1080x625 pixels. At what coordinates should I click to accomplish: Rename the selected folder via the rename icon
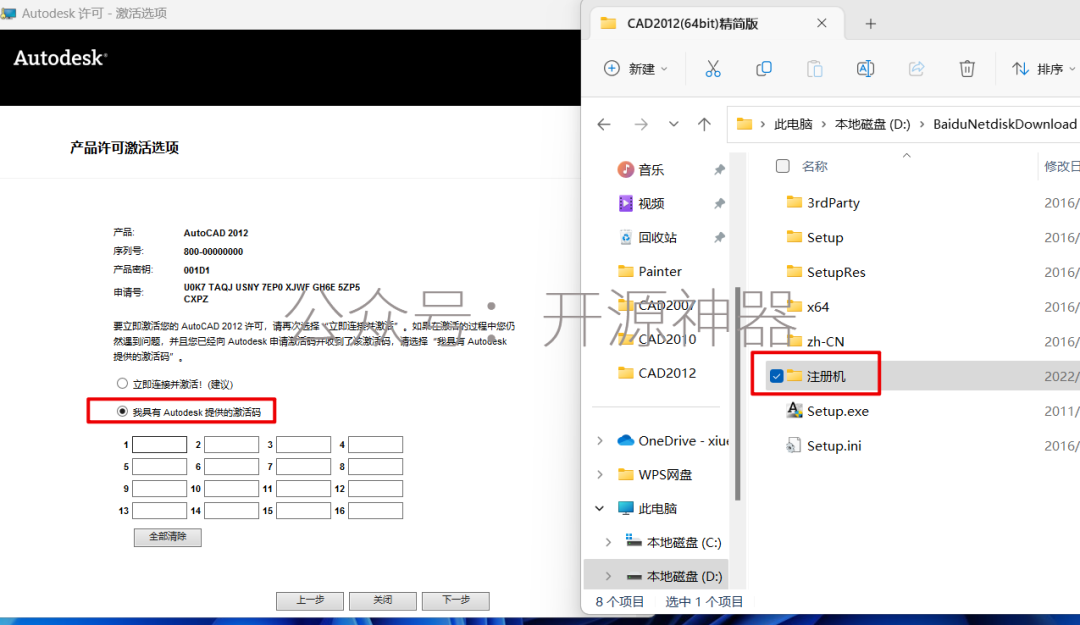point(866,68)
